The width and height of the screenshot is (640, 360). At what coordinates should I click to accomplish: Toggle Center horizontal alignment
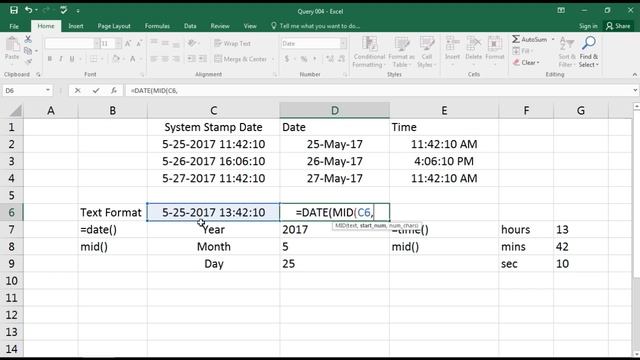(165, 59)
